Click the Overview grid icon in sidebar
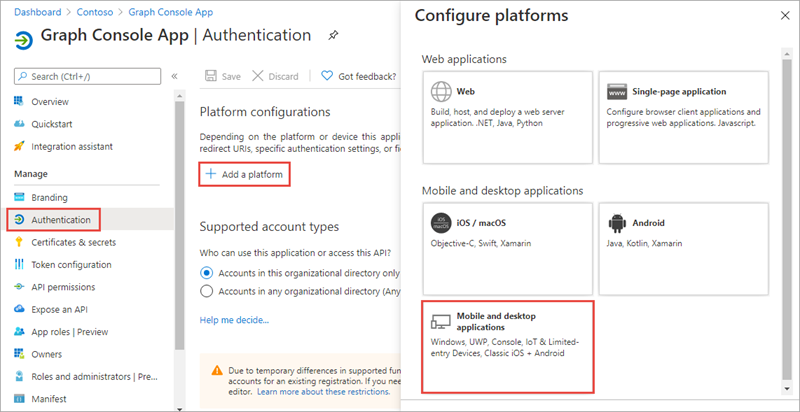800x412 pixels. (x=19, y=101)
